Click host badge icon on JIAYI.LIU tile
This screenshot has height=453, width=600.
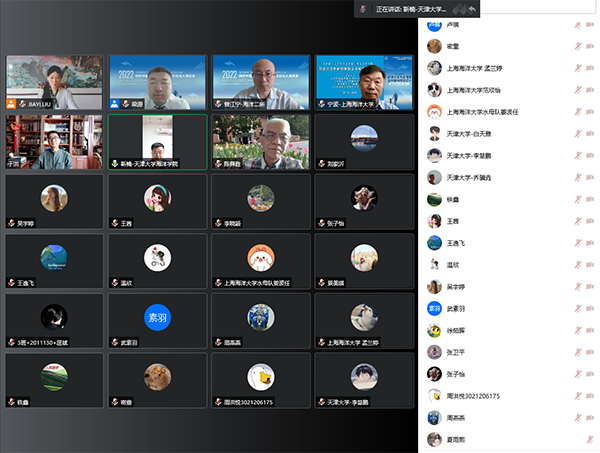[12, 103]
